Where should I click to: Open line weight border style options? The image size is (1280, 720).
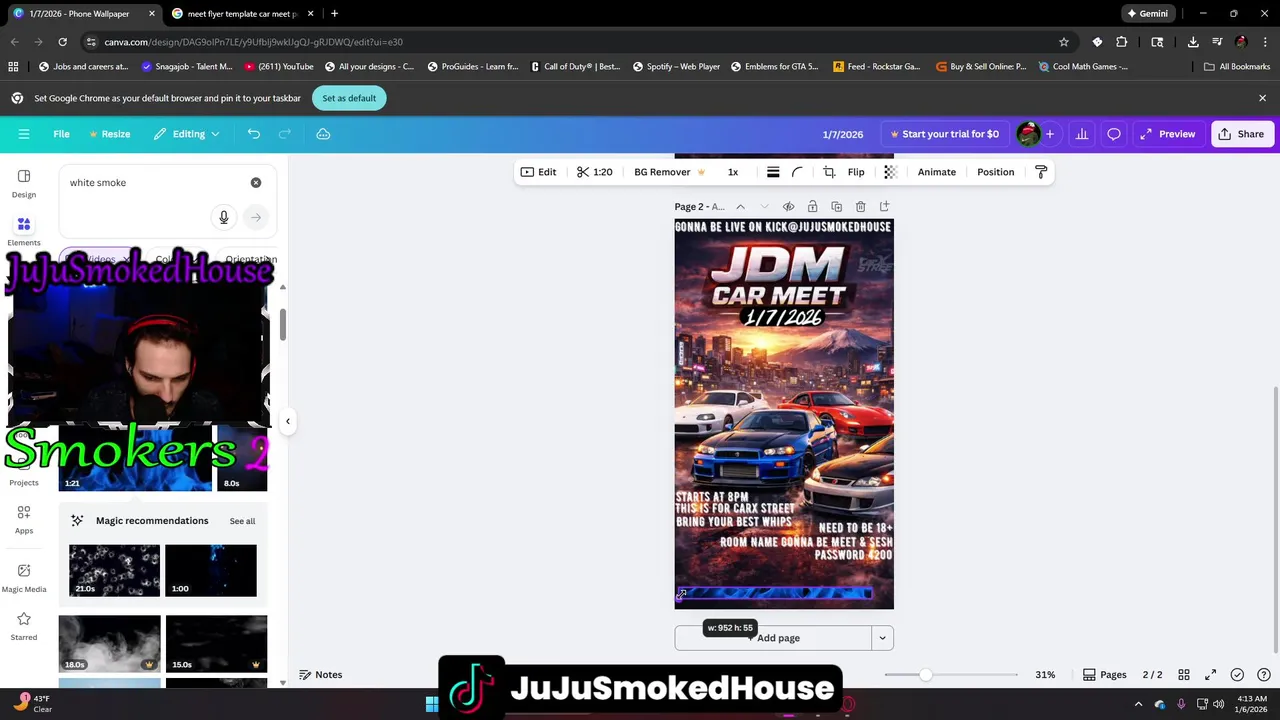pyautogui.click(x=773, y=172)
